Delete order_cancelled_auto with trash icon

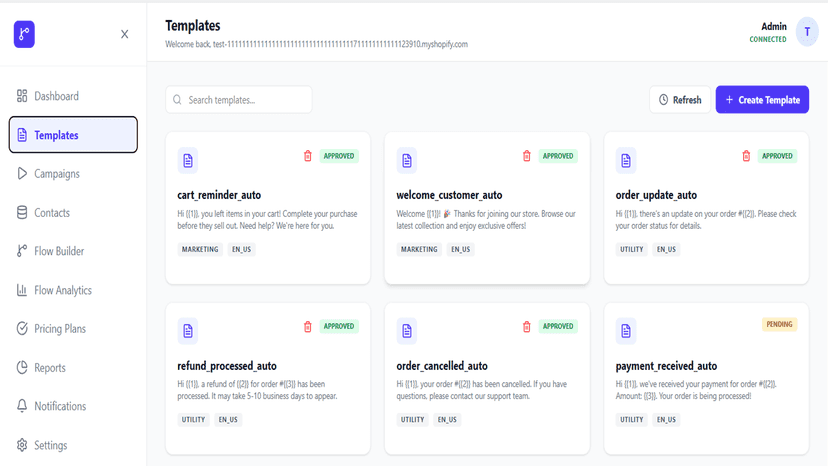point(526,327)
